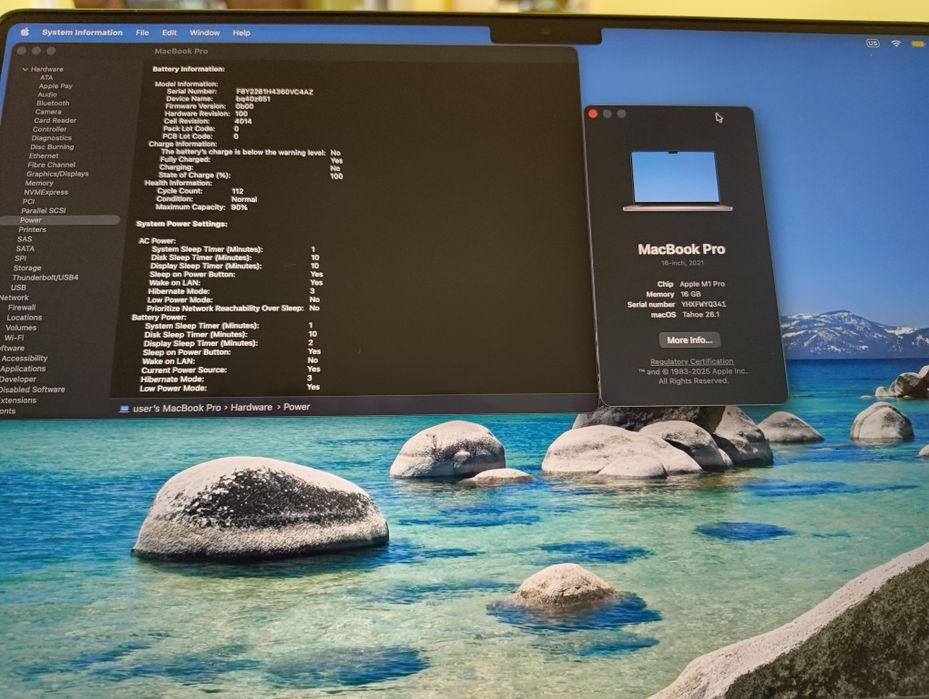Open the Apple menu icon
This screenshot has height=699, width=929.
pos(25,32)
